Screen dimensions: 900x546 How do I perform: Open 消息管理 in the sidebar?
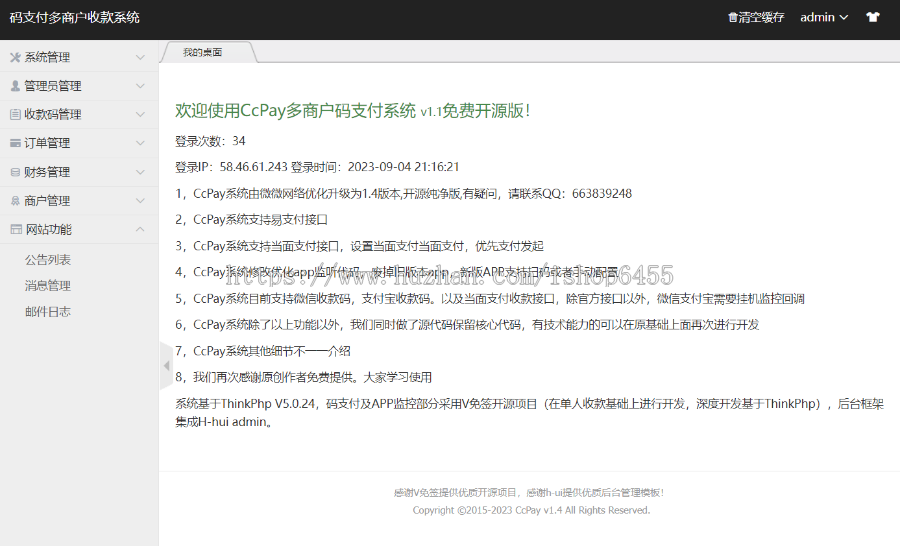pyautogui.click(x=48, y=286)
